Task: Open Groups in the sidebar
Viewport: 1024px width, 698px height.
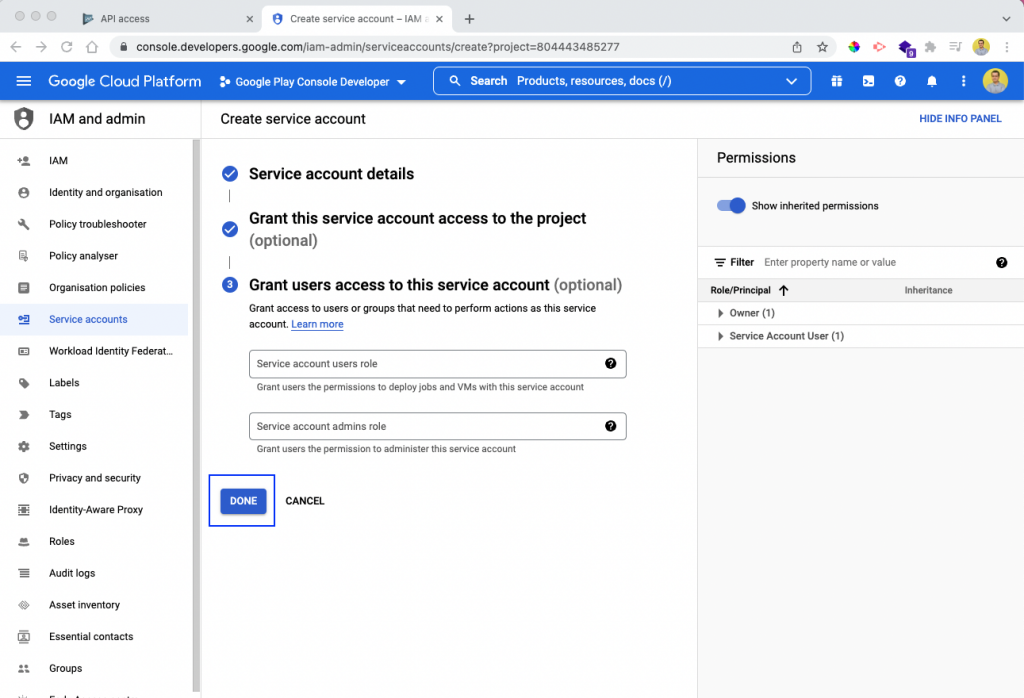Action: (94, 668)
